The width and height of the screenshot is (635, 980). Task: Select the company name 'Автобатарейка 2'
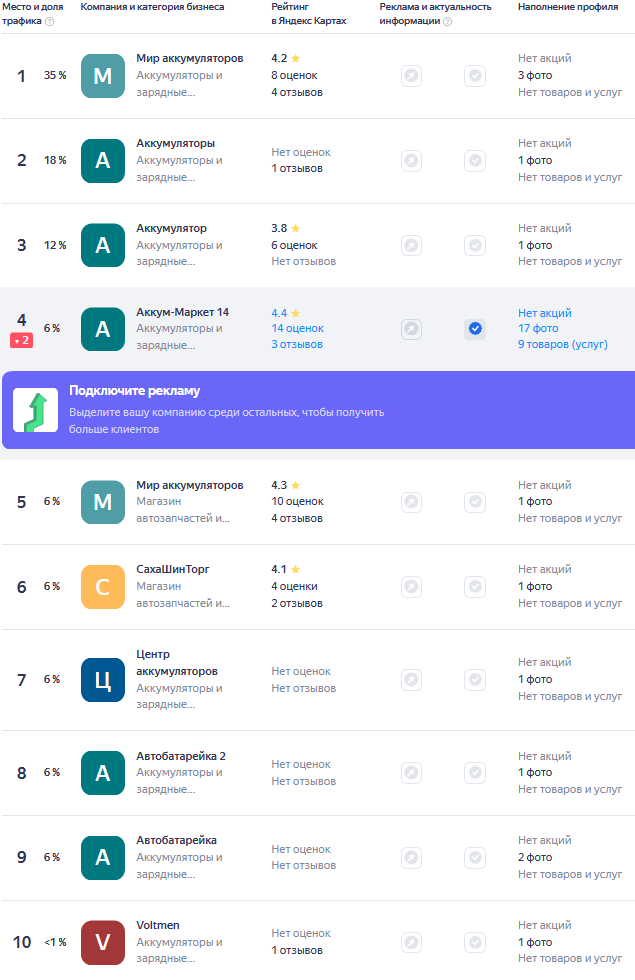click(181, 756)
